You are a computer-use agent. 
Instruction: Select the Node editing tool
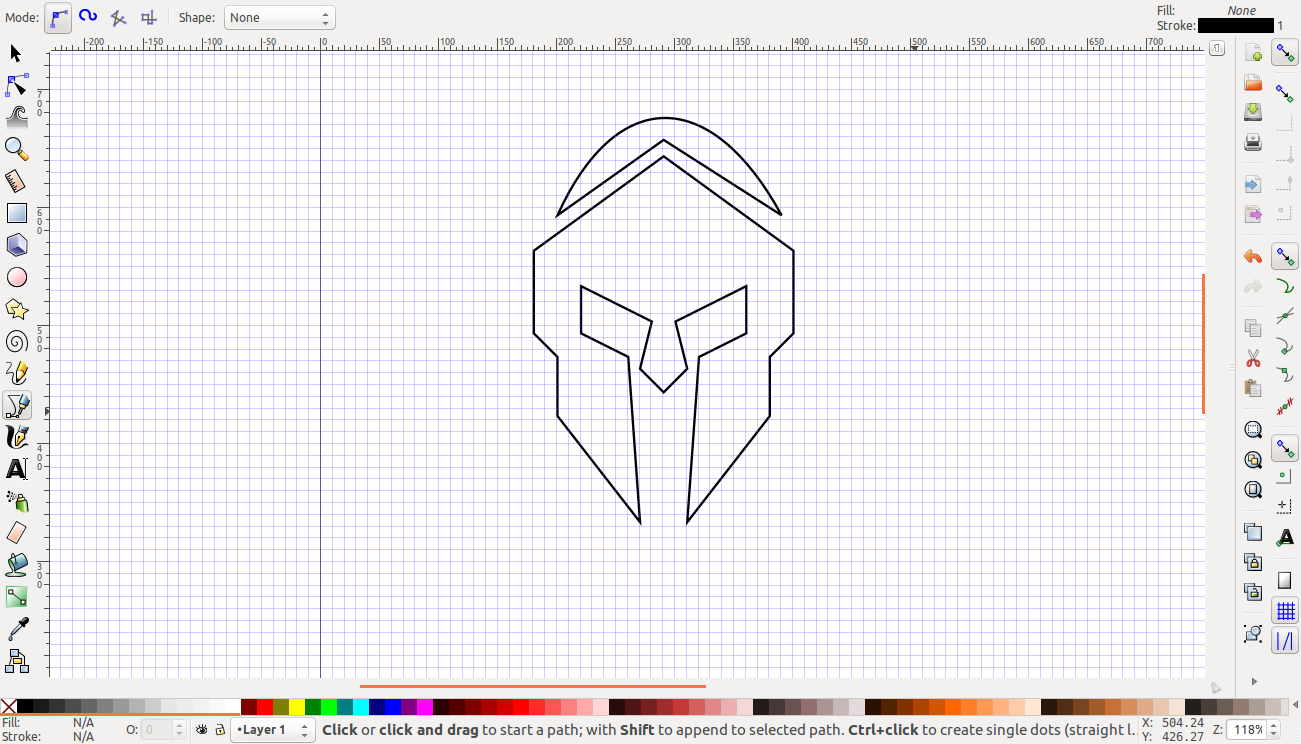[x=16, y=85]
